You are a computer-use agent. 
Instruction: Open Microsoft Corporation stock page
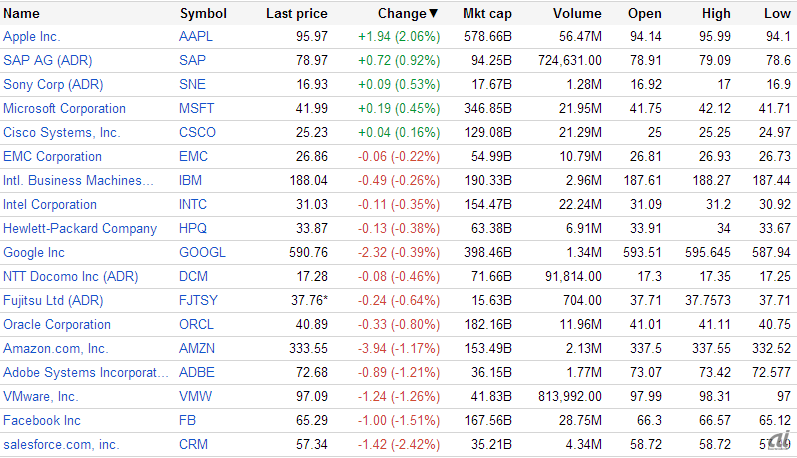[64, 109]
